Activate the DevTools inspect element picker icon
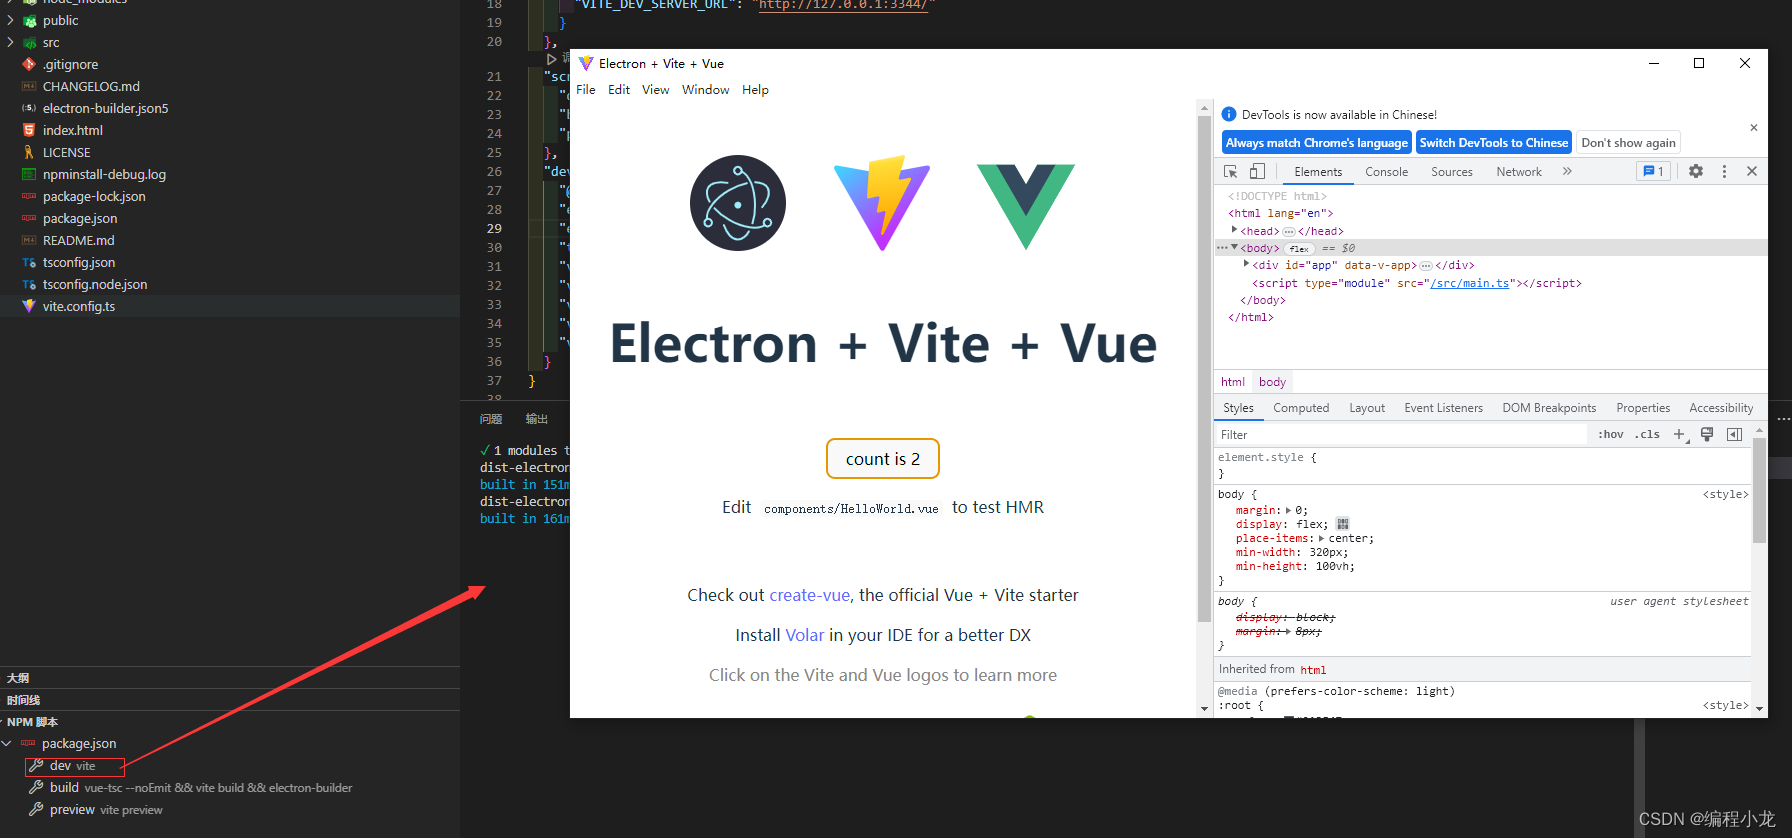The width and height of the screenshot is (1792, 838). [x=1231, y=172]
